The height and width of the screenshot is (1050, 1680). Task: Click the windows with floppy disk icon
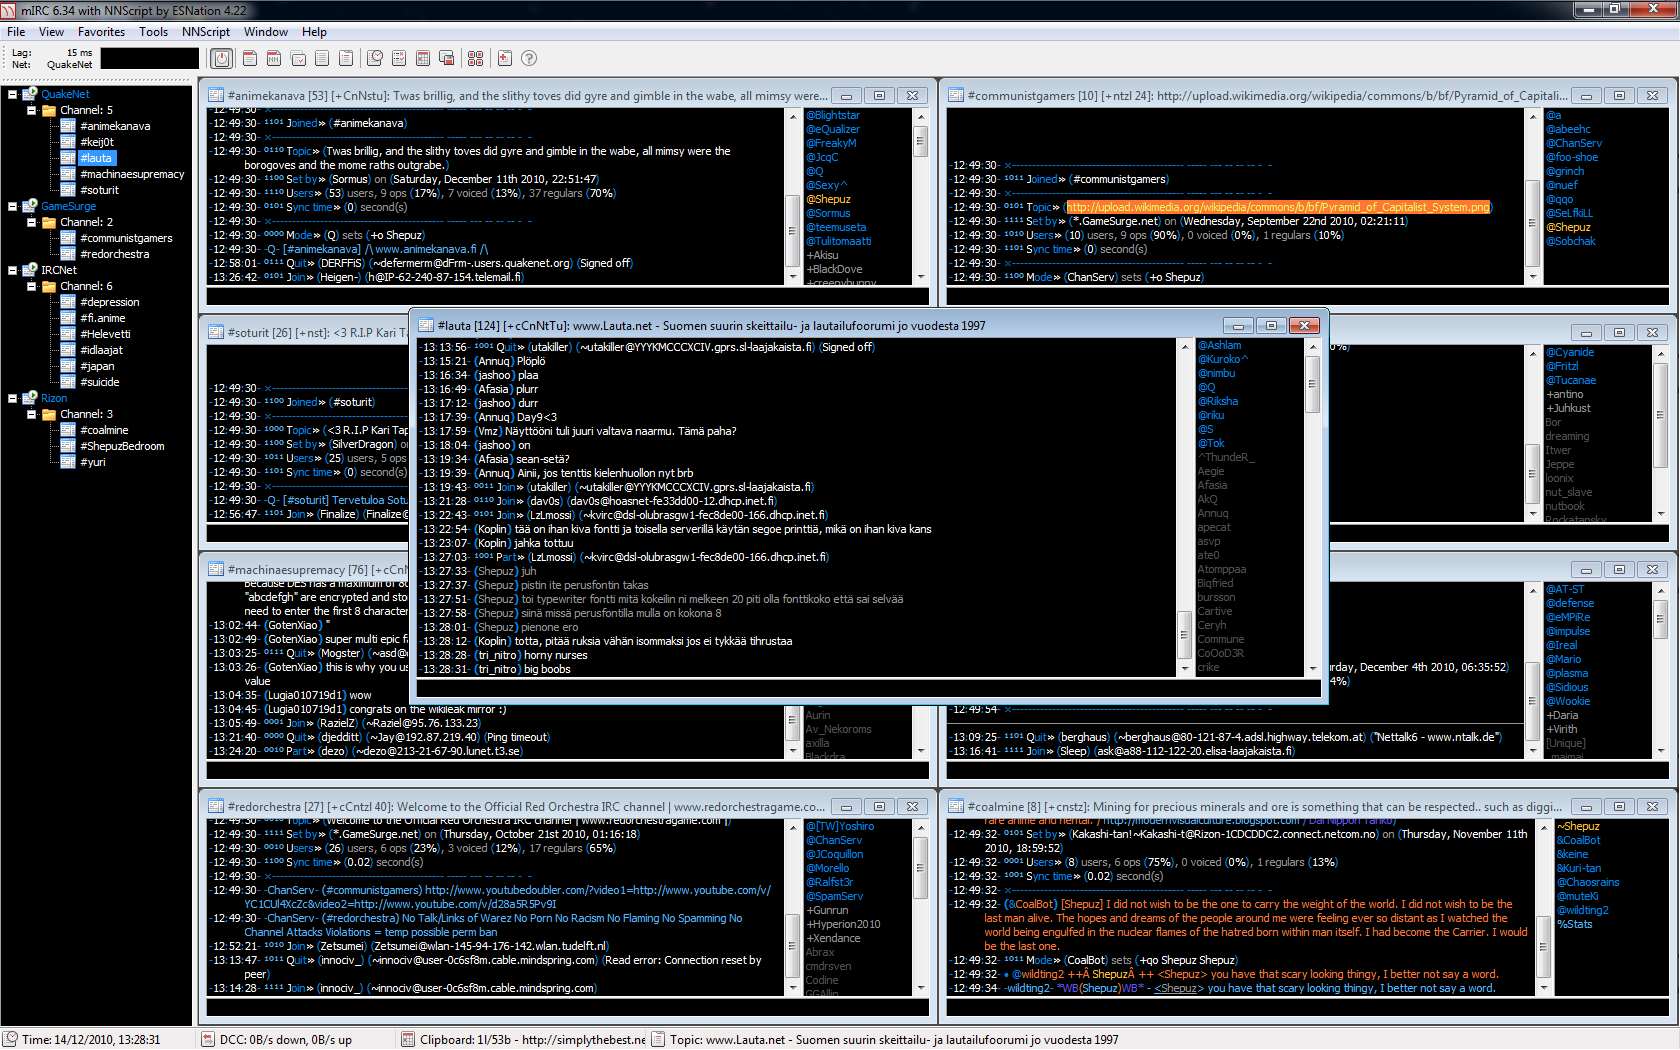[x=447, y=59]
